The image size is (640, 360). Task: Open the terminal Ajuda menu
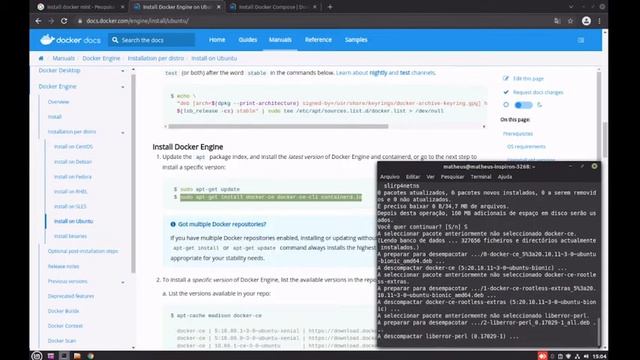[505, 177]
